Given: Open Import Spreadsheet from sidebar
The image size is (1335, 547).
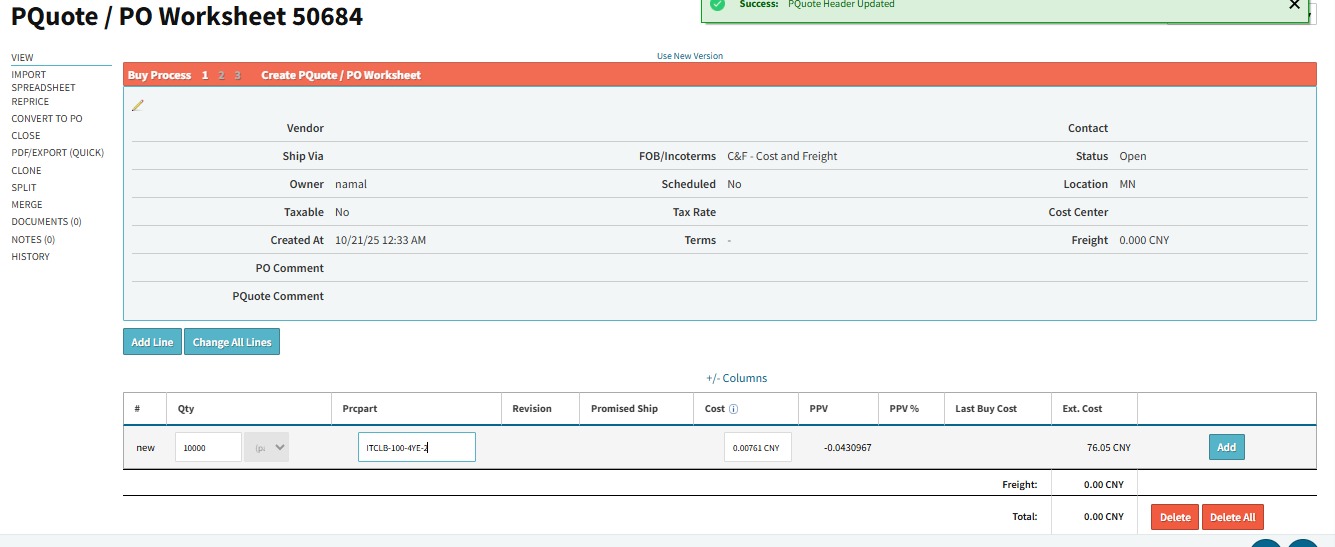Looking at the screenshot, I should point(43,81).
